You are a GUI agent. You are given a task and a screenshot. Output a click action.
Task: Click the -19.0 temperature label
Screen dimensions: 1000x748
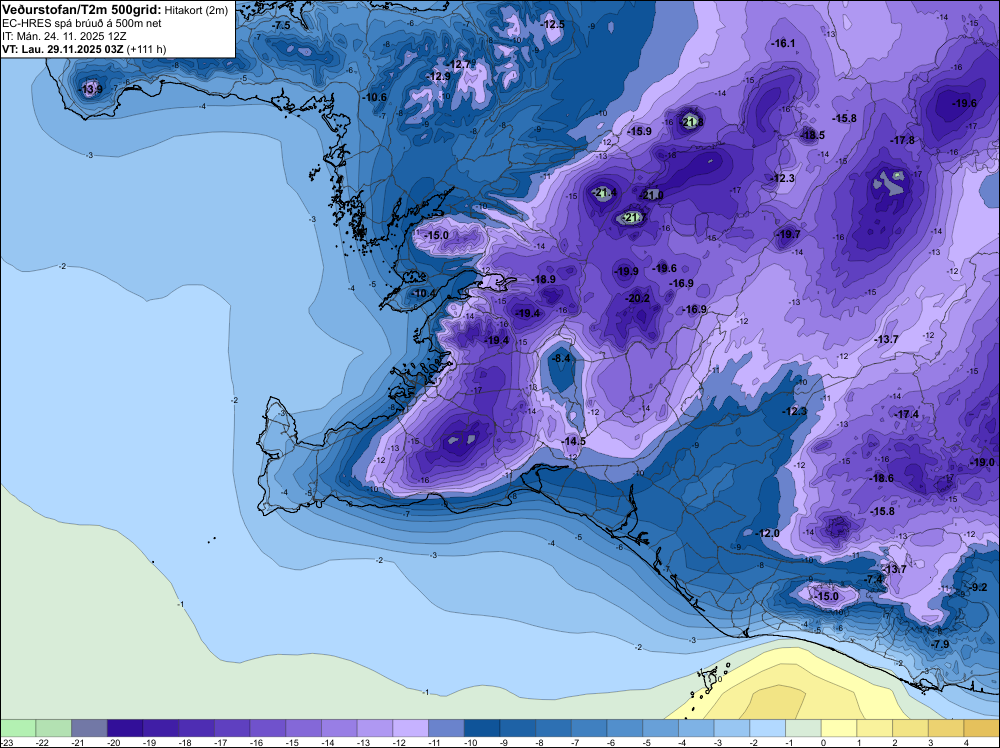tap(982, 462)
